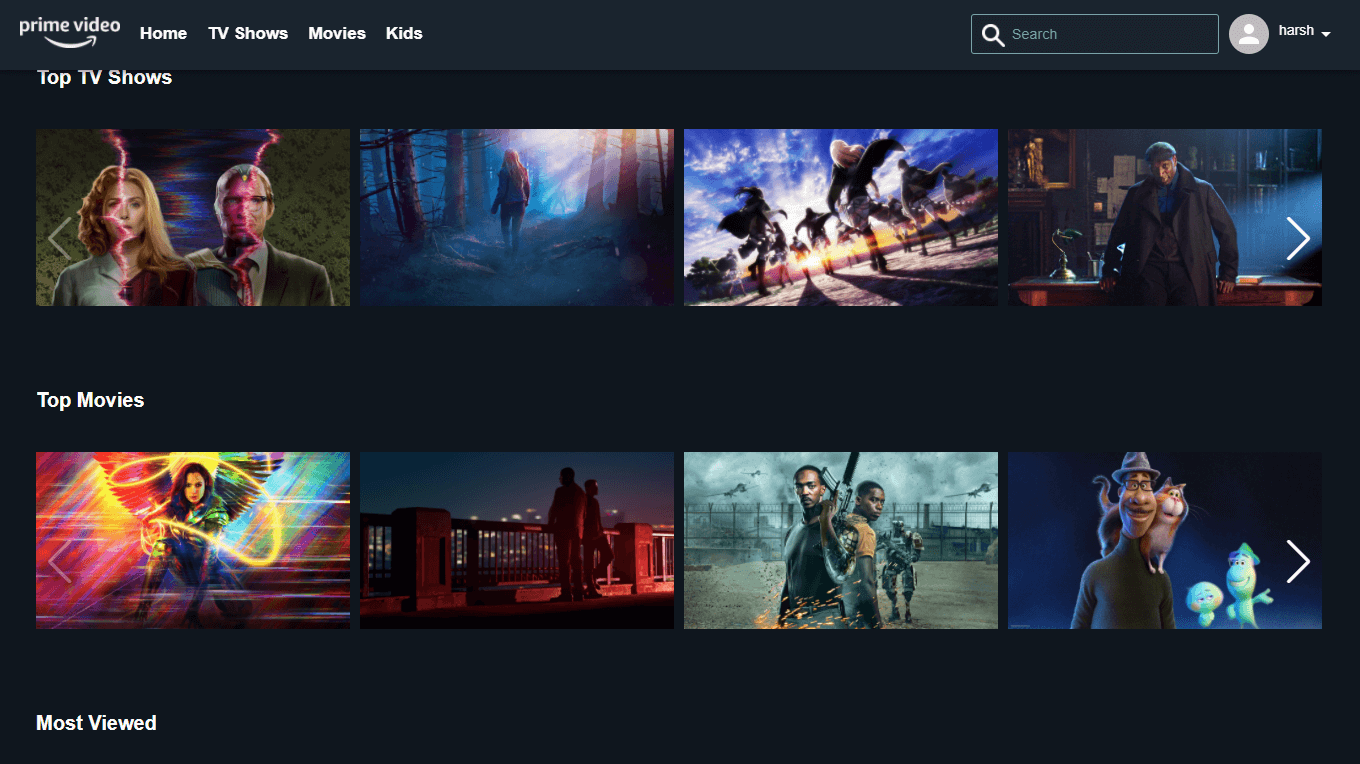Click the search magnifying glass icon

[x=992, y=35]
